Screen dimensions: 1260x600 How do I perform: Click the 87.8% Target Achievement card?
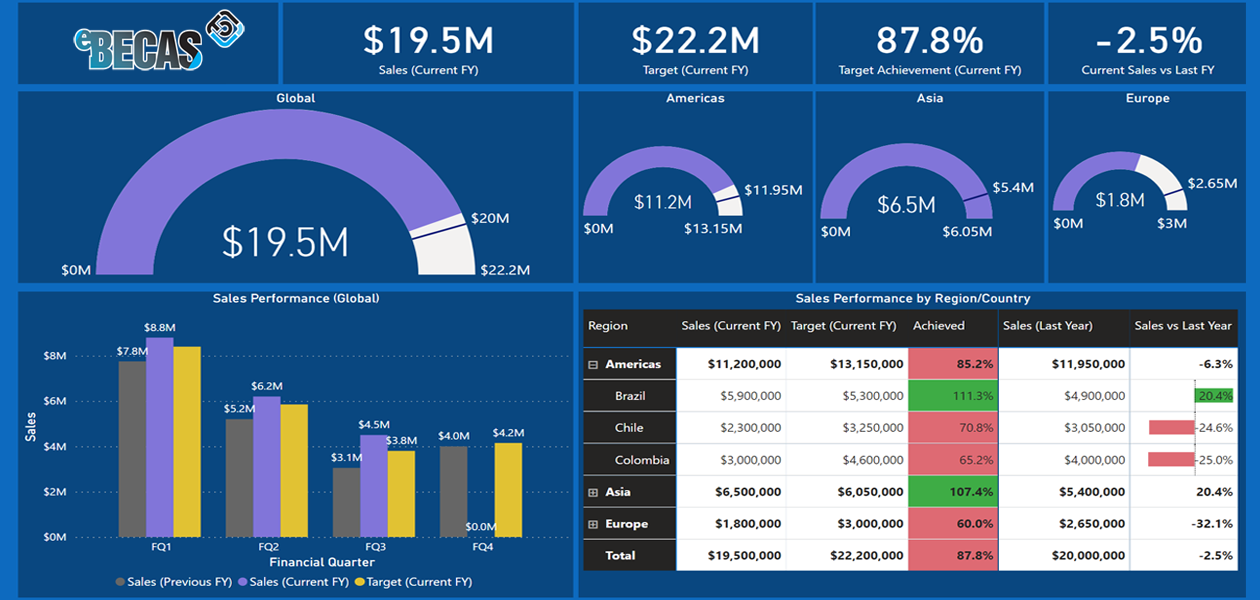[929, 42]
